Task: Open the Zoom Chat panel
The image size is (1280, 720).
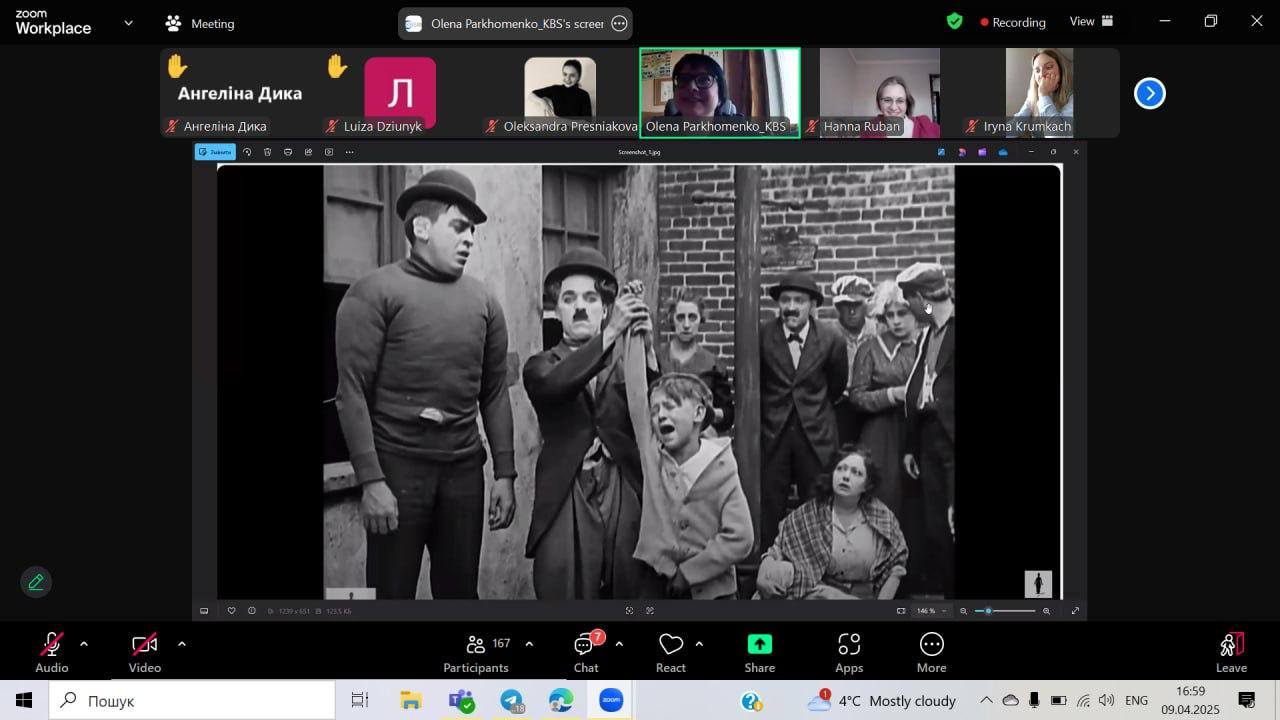Action: pos(586,652)
